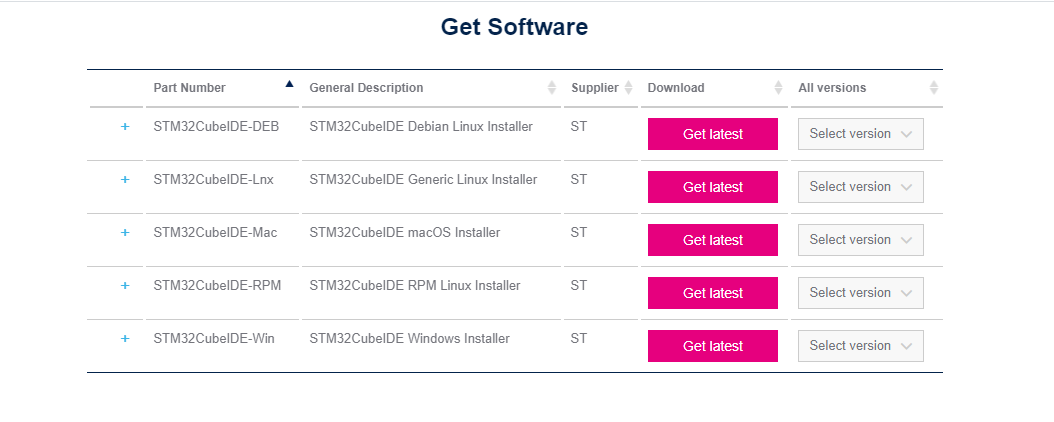1054x422 pixels.
Task: Click the General Description column header
Action: coord(366,88)
